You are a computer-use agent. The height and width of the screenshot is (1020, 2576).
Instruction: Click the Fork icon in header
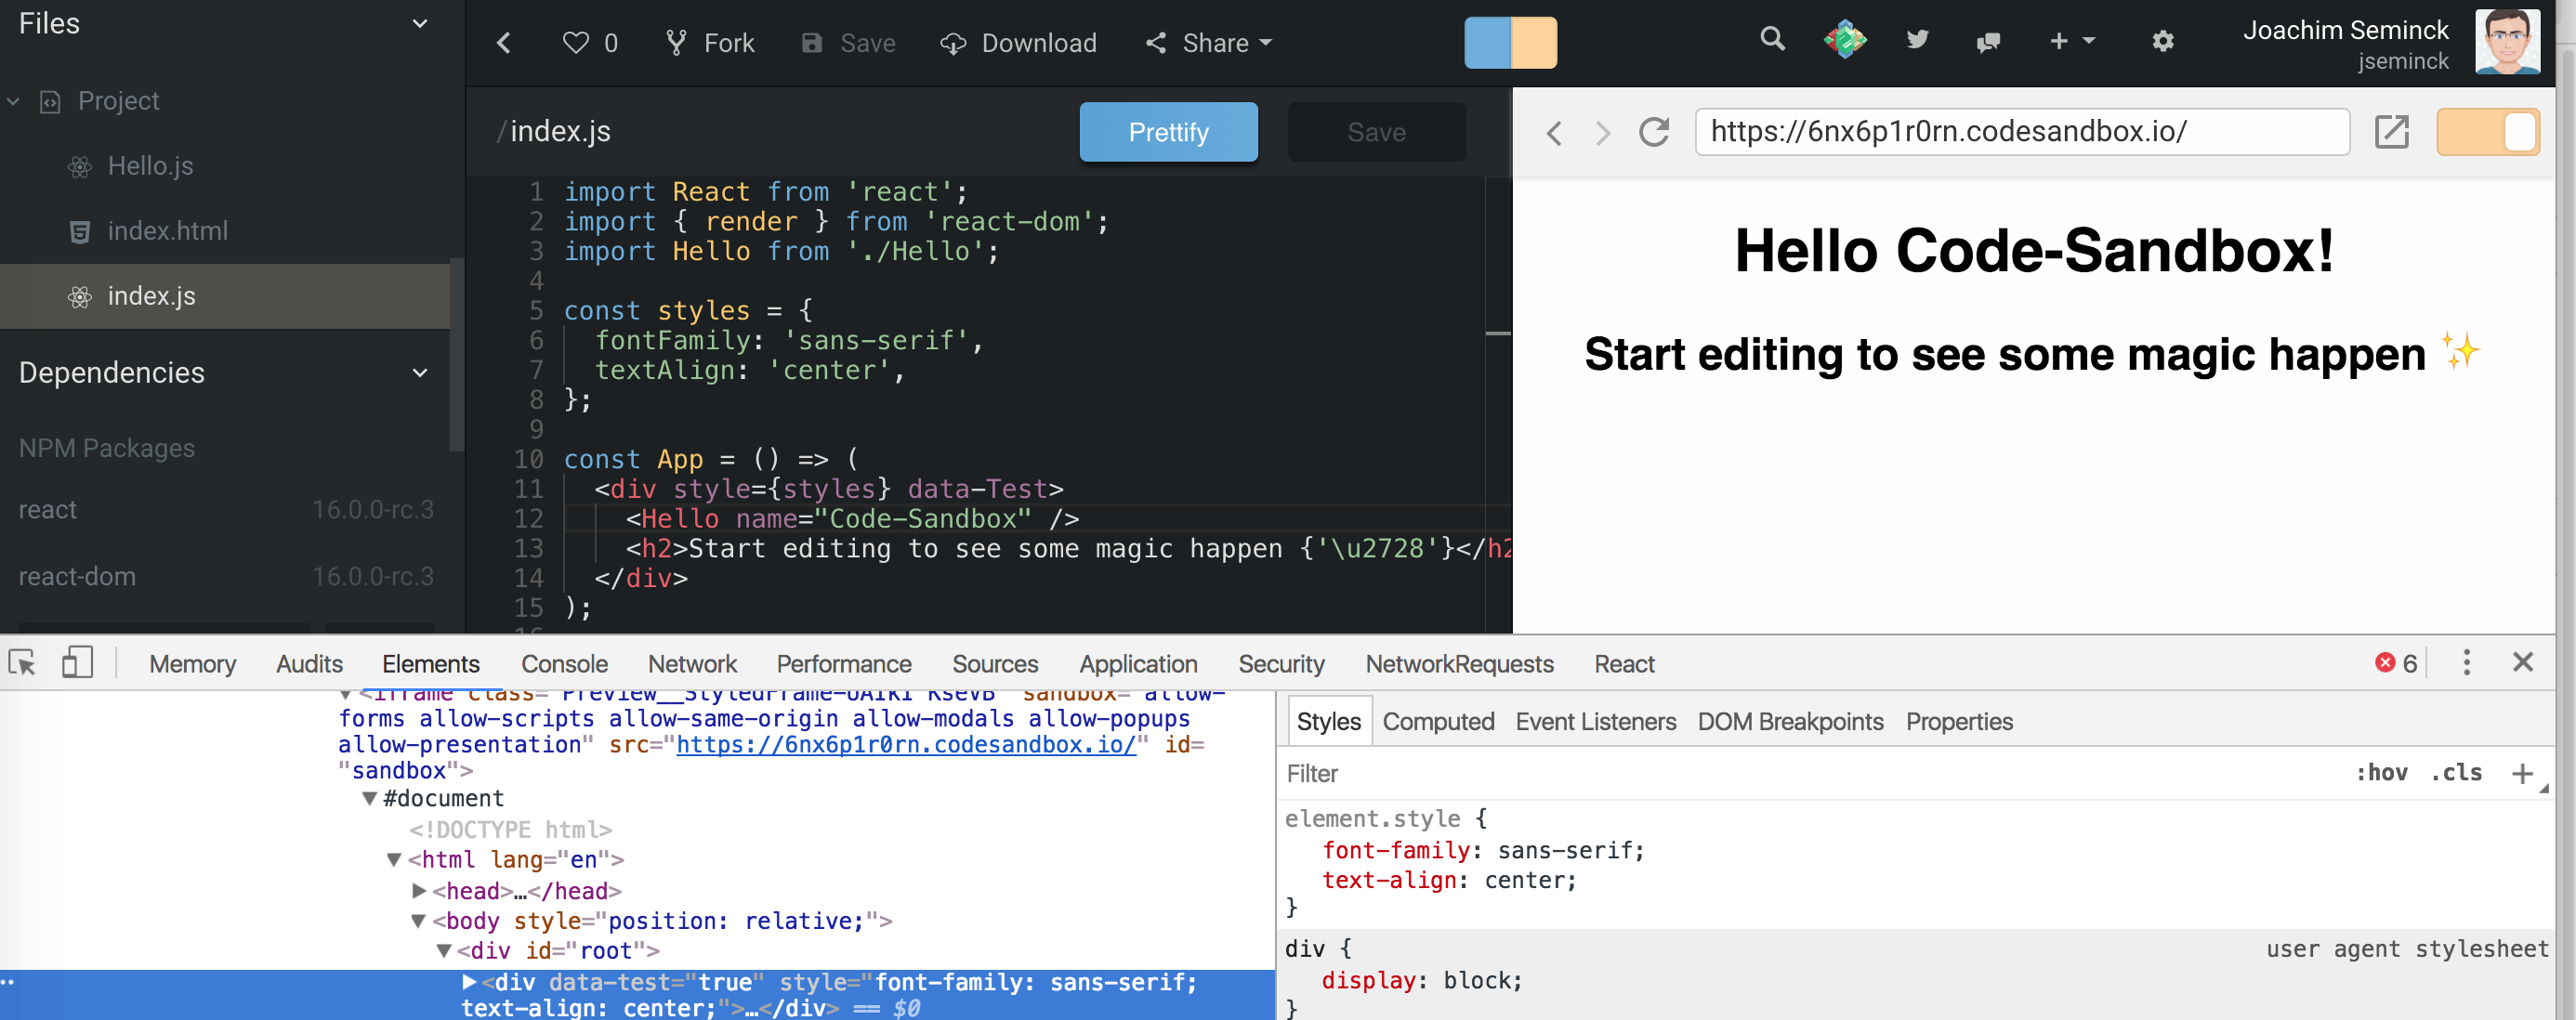(x=677, y=43)
